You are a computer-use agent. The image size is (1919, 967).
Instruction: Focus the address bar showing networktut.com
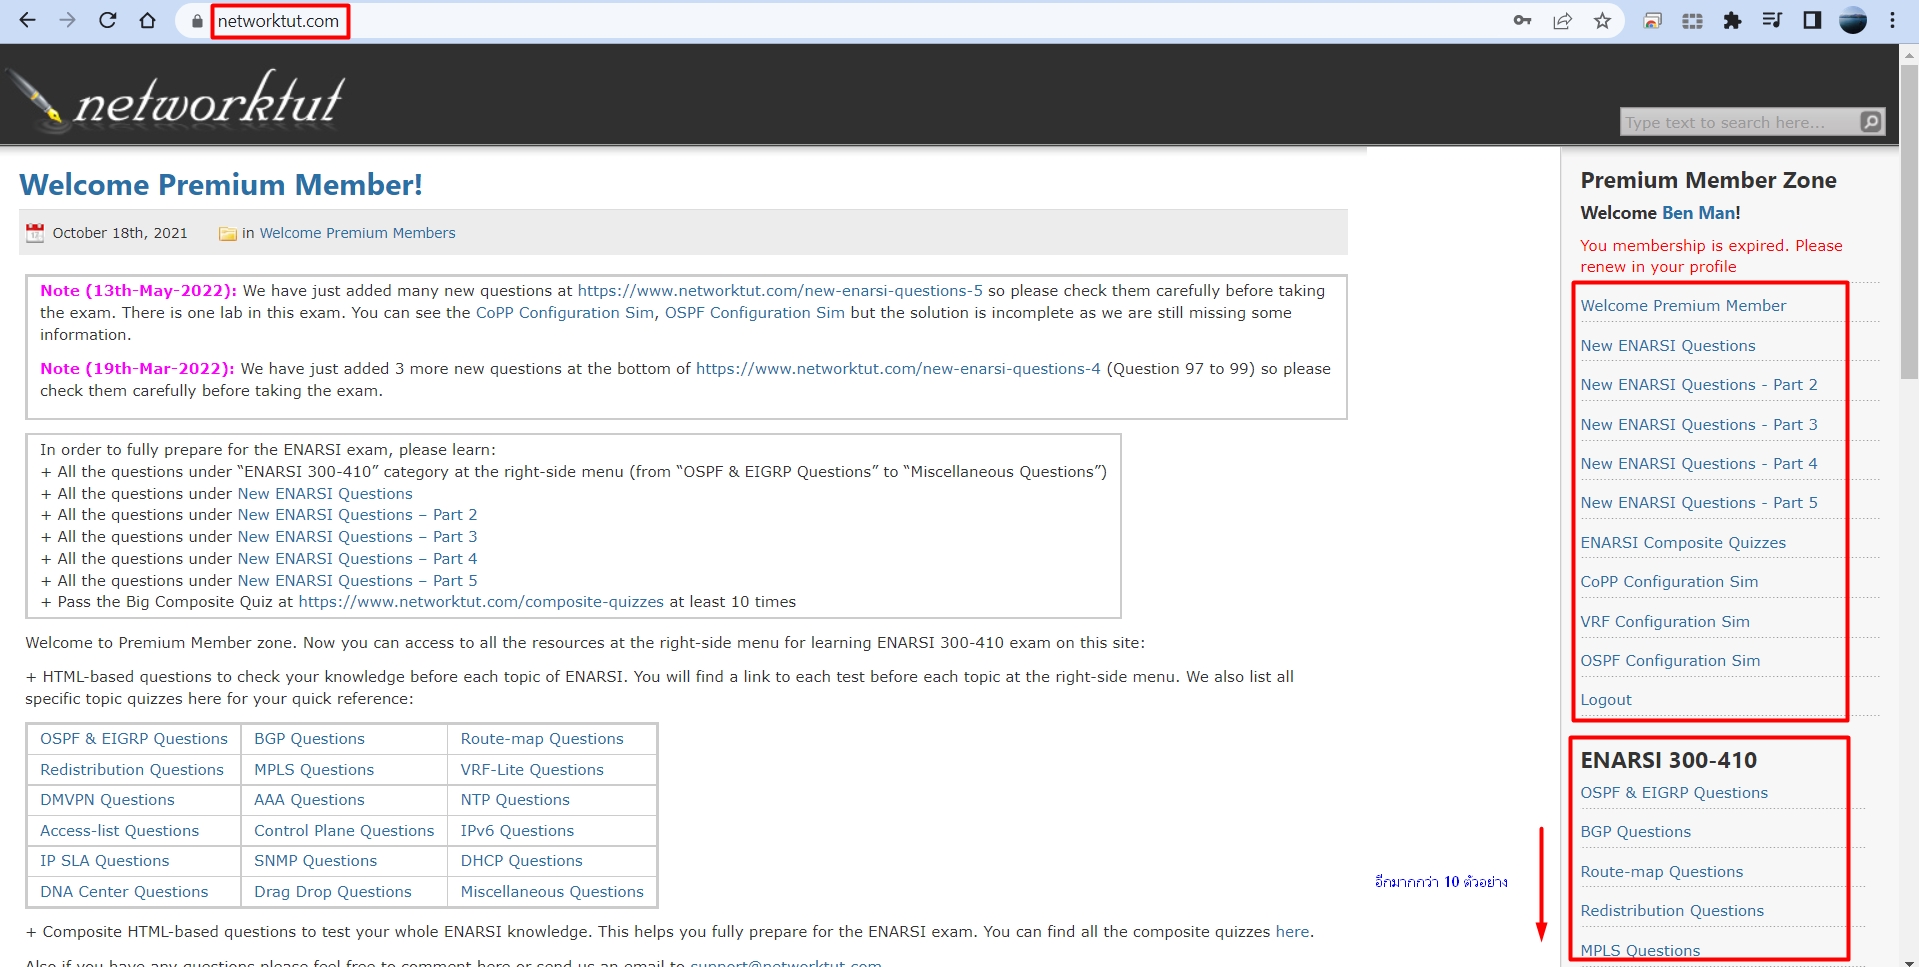click(278, 21)
